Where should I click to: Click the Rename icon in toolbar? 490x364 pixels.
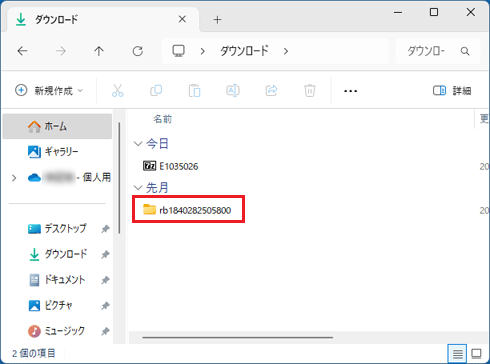click(233, 90)
